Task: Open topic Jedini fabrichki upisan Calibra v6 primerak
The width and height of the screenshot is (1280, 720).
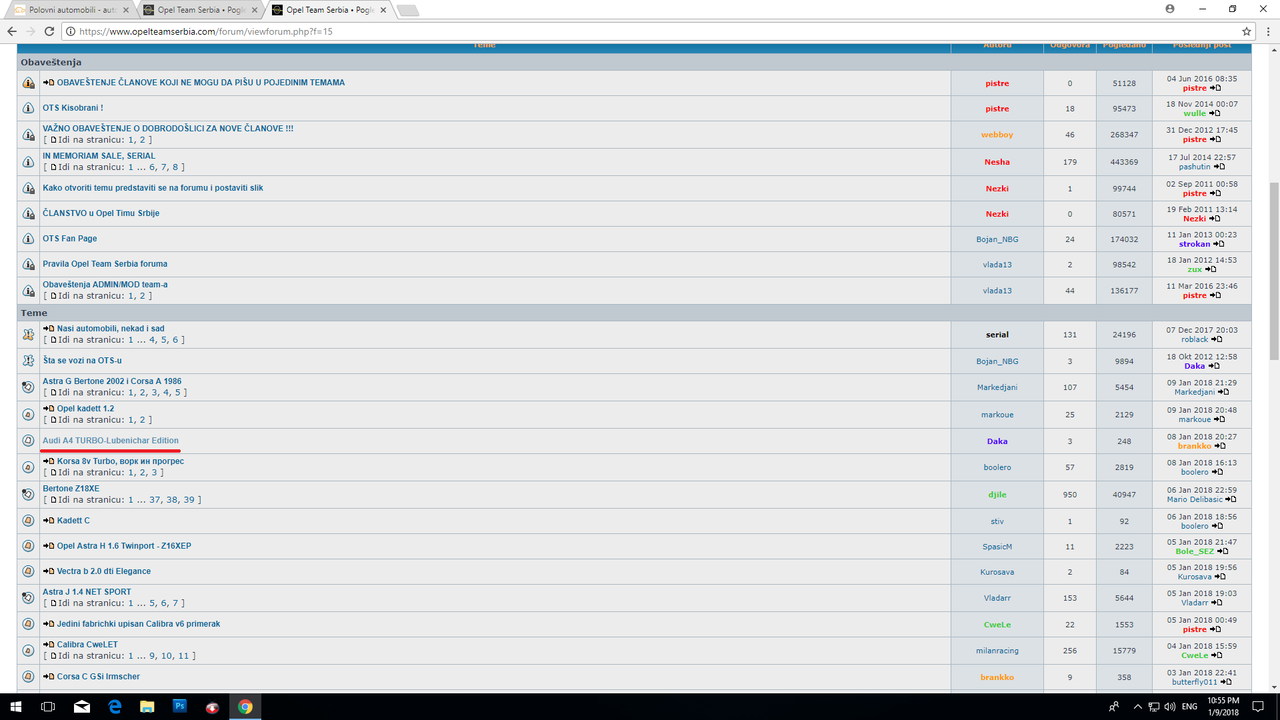Action: click(x=138, y=624)
